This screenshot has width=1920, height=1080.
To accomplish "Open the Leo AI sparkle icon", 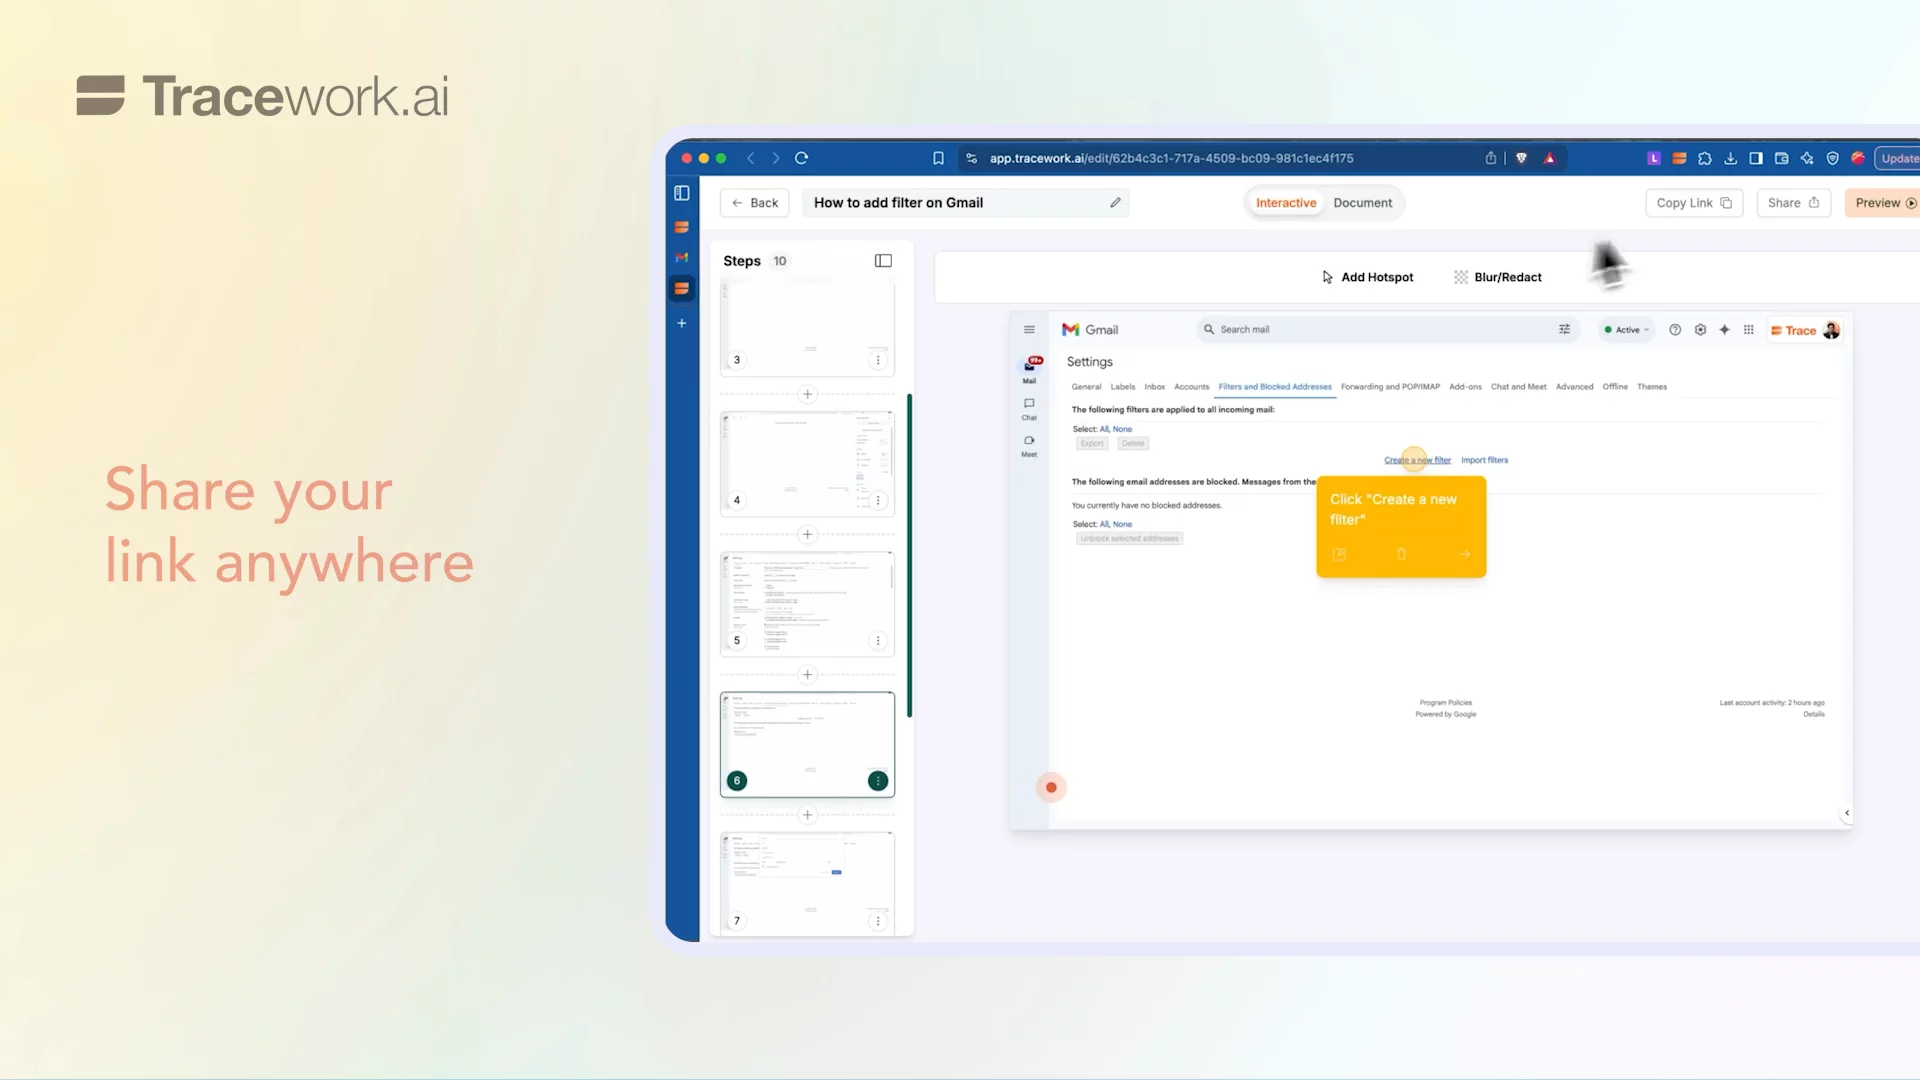I will point(1807,158).
